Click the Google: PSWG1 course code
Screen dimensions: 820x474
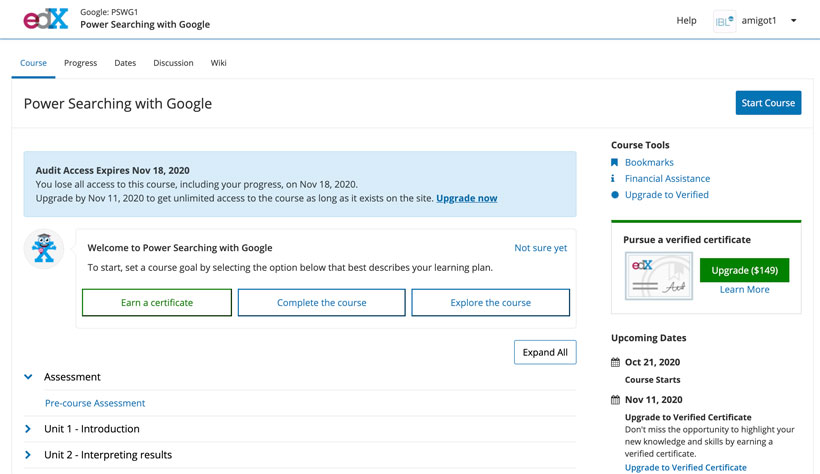(x=109, y=12)
